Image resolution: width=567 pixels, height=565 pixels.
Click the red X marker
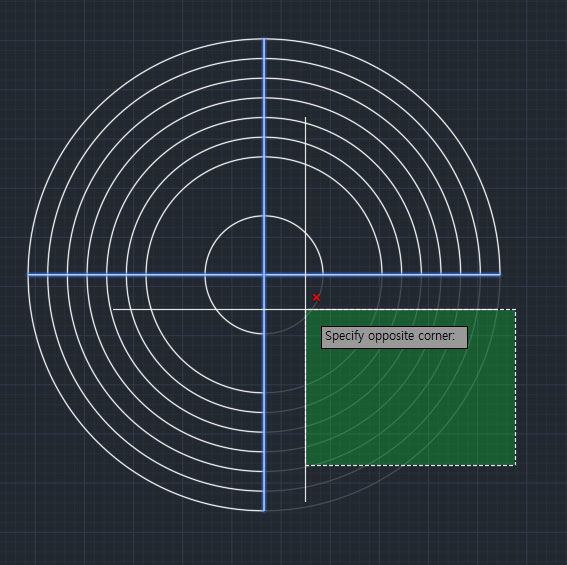(316, 297)
